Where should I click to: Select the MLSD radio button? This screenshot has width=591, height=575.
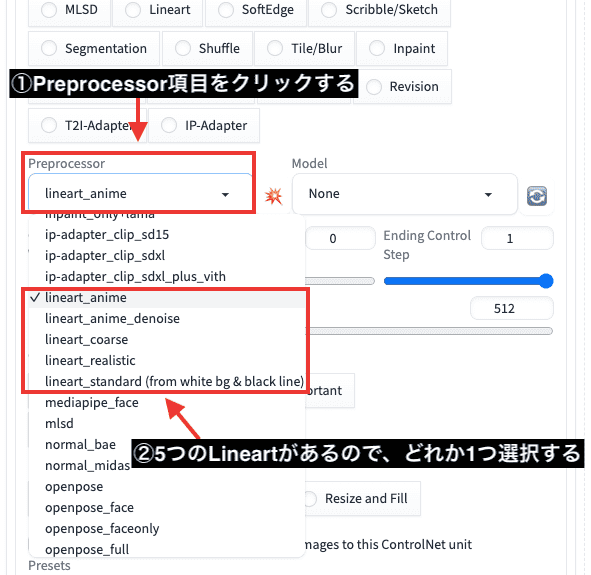(49, 10)
